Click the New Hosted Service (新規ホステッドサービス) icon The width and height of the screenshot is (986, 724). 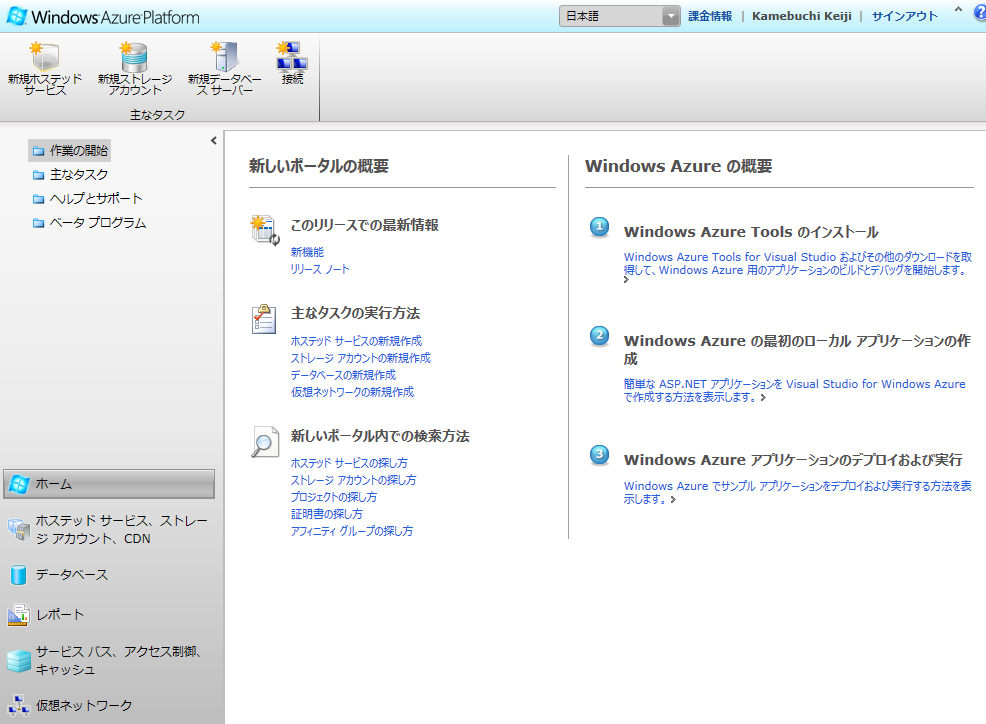pyautogui.click(x=45, y=57)
